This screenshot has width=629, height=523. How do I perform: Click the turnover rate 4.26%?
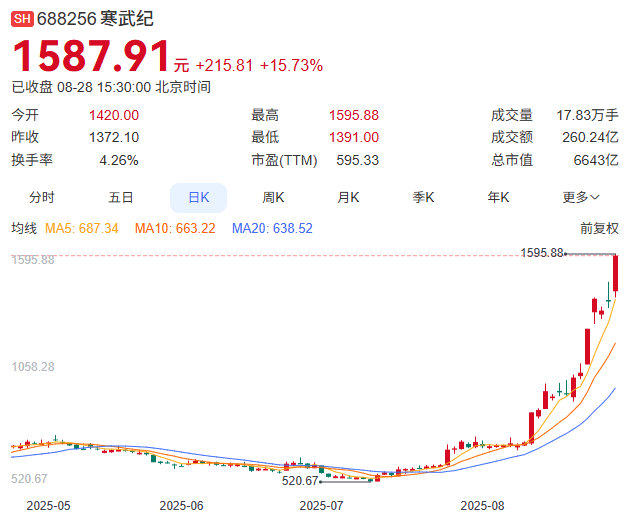click(119, 160)
